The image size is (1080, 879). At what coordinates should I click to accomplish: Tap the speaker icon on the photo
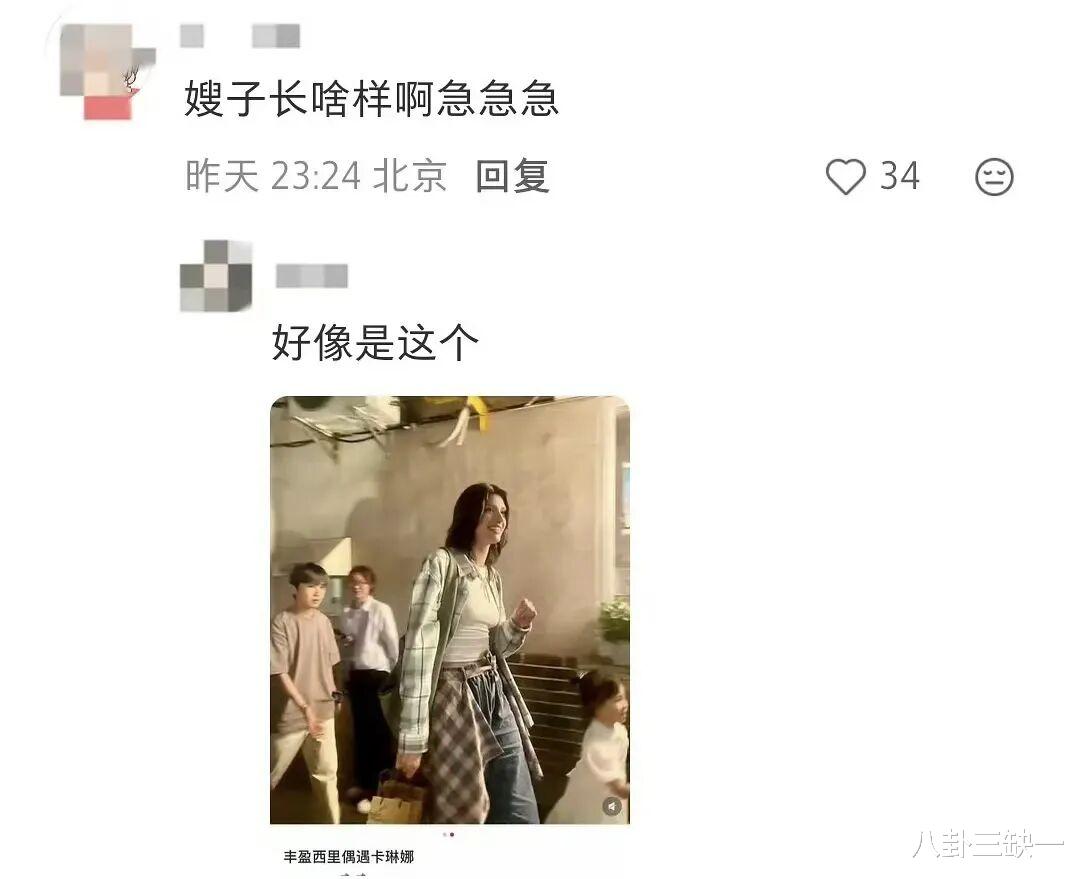(612, 806)
